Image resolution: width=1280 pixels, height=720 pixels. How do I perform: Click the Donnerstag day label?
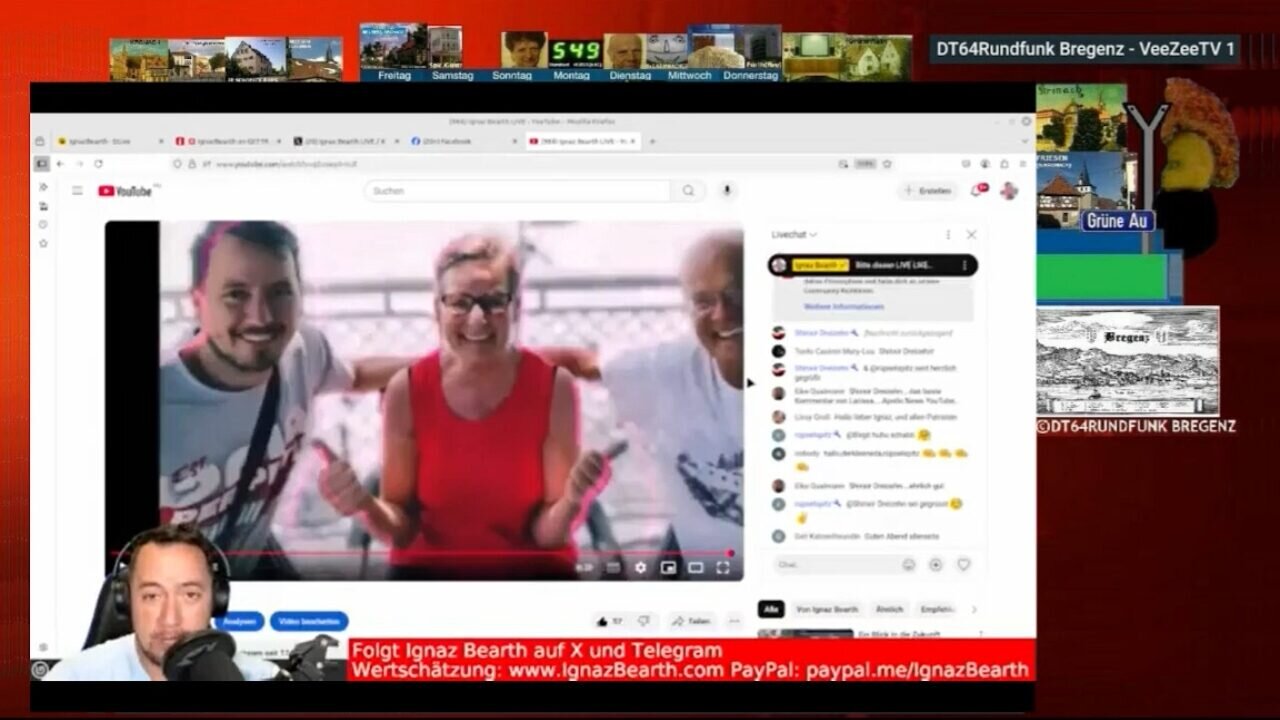pos(750,75)
